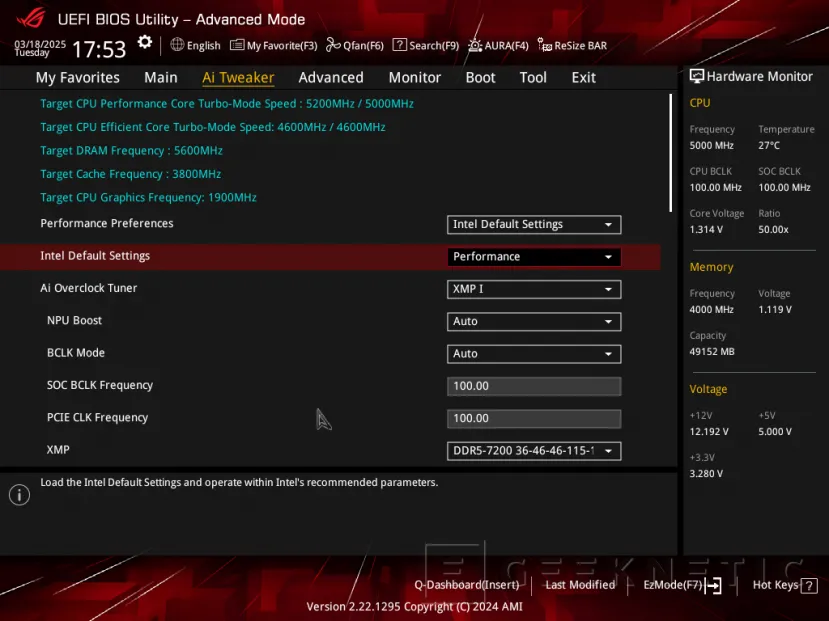The image size is (829, 621).
Task: Switch to EzMode(F7)
Action: coord(673,585)
